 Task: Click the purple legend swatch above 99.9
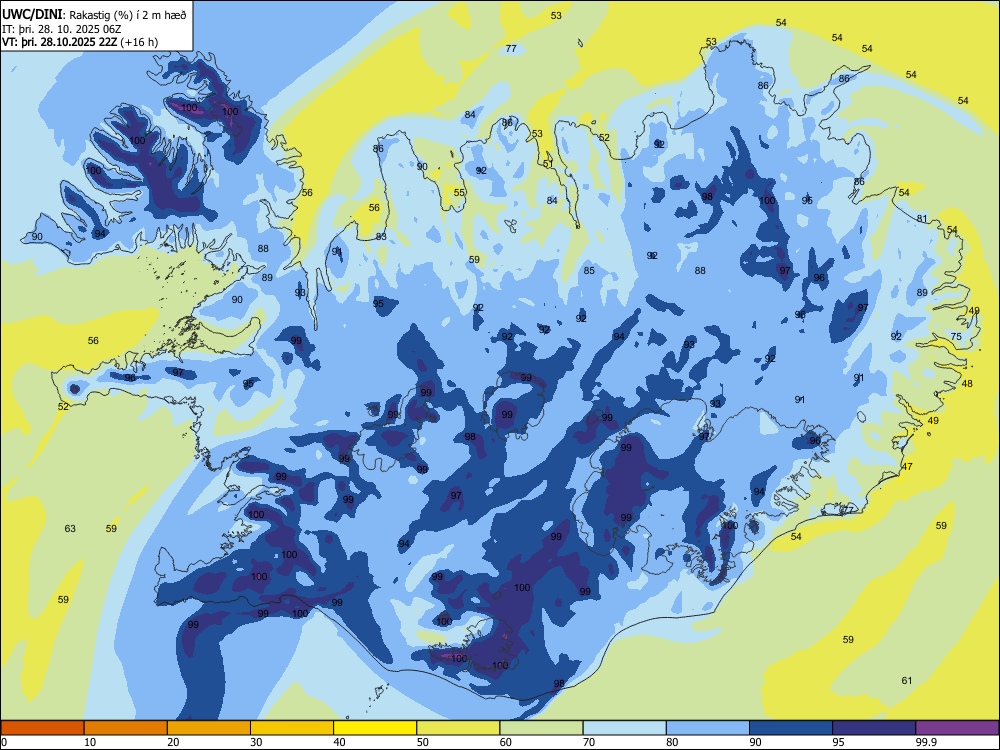957,728
